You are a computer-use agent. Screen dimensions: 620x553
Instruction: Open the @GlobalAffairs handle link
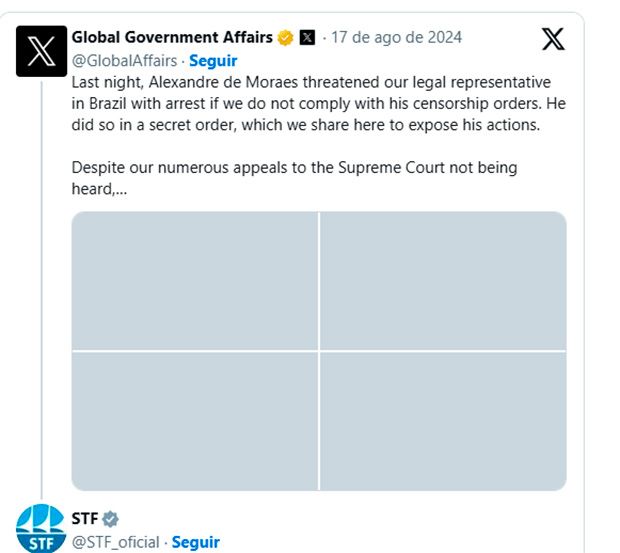pyautogui.click(x=124, y=60)
